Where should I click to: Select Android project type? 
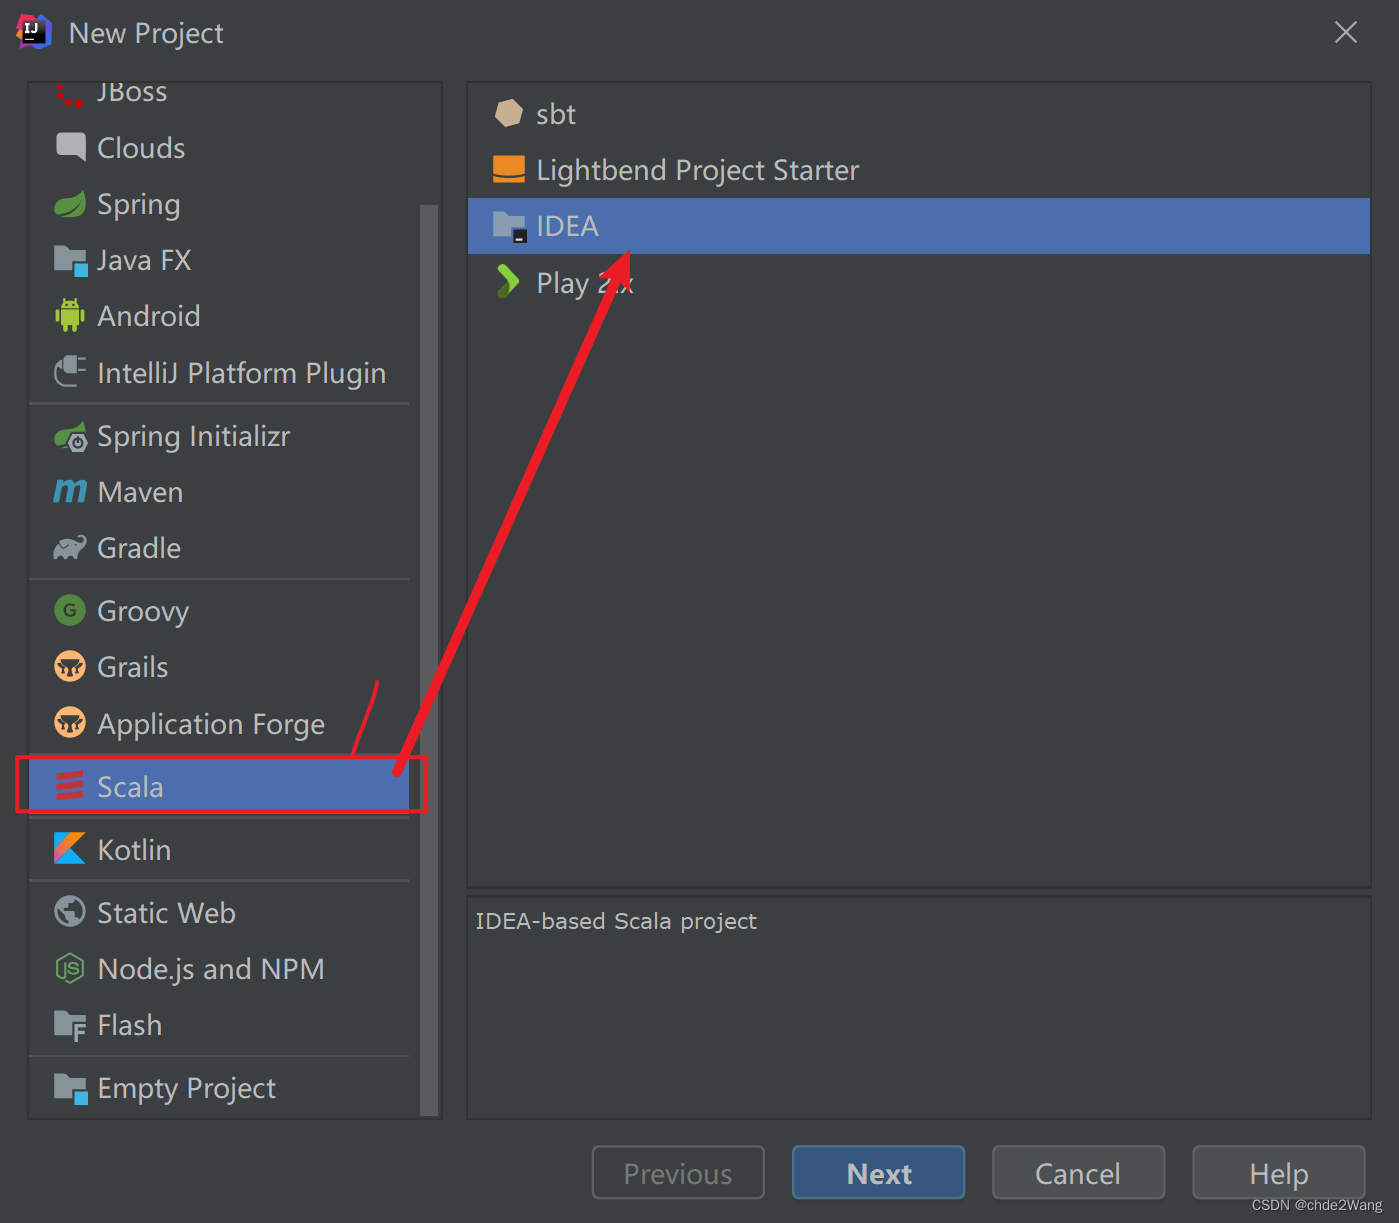[x=220, y=316]
